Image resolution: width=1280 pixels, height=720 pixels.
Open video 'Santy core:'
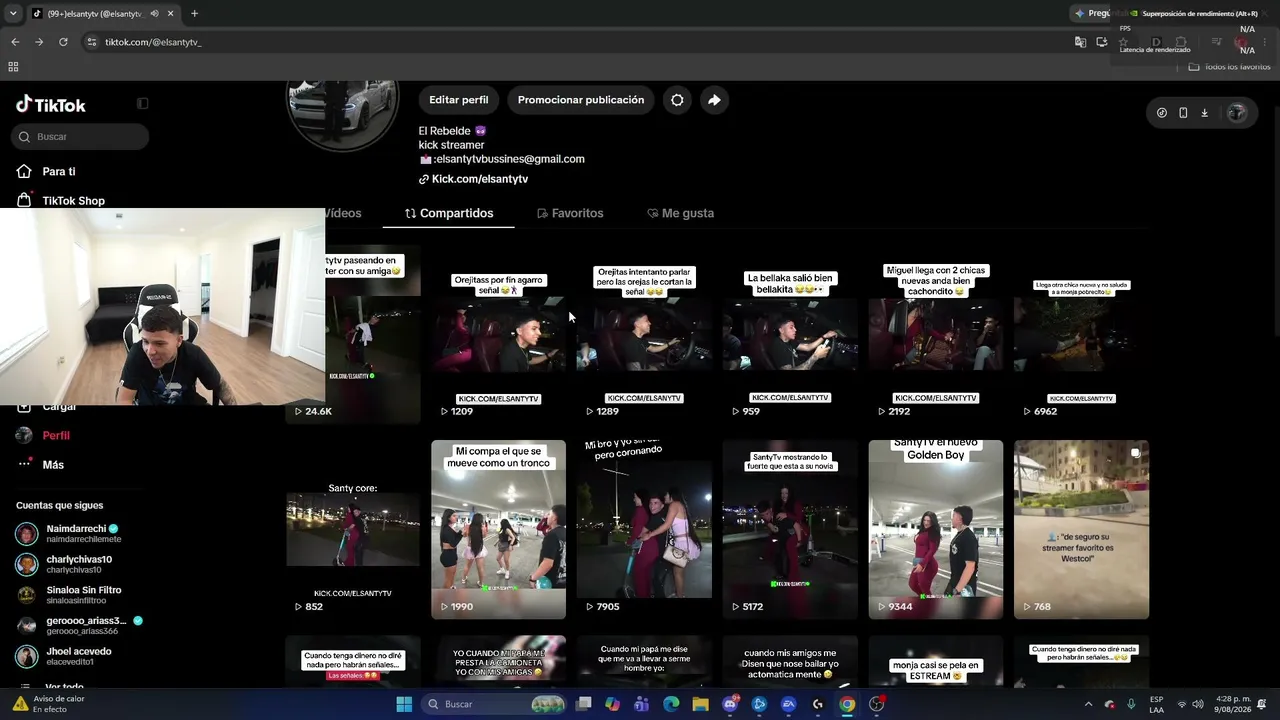tap(353, 530)
